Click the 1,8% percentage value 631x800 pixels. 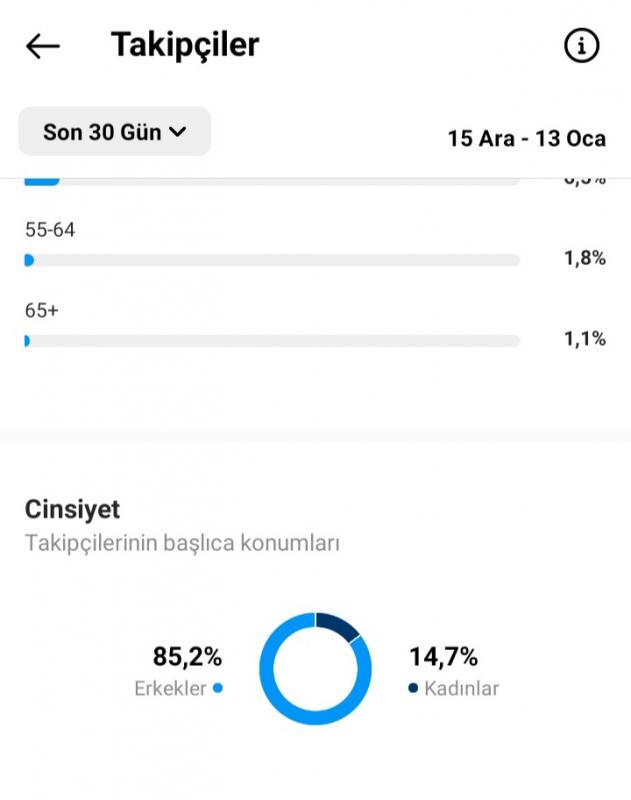click(x=585, y=258)
